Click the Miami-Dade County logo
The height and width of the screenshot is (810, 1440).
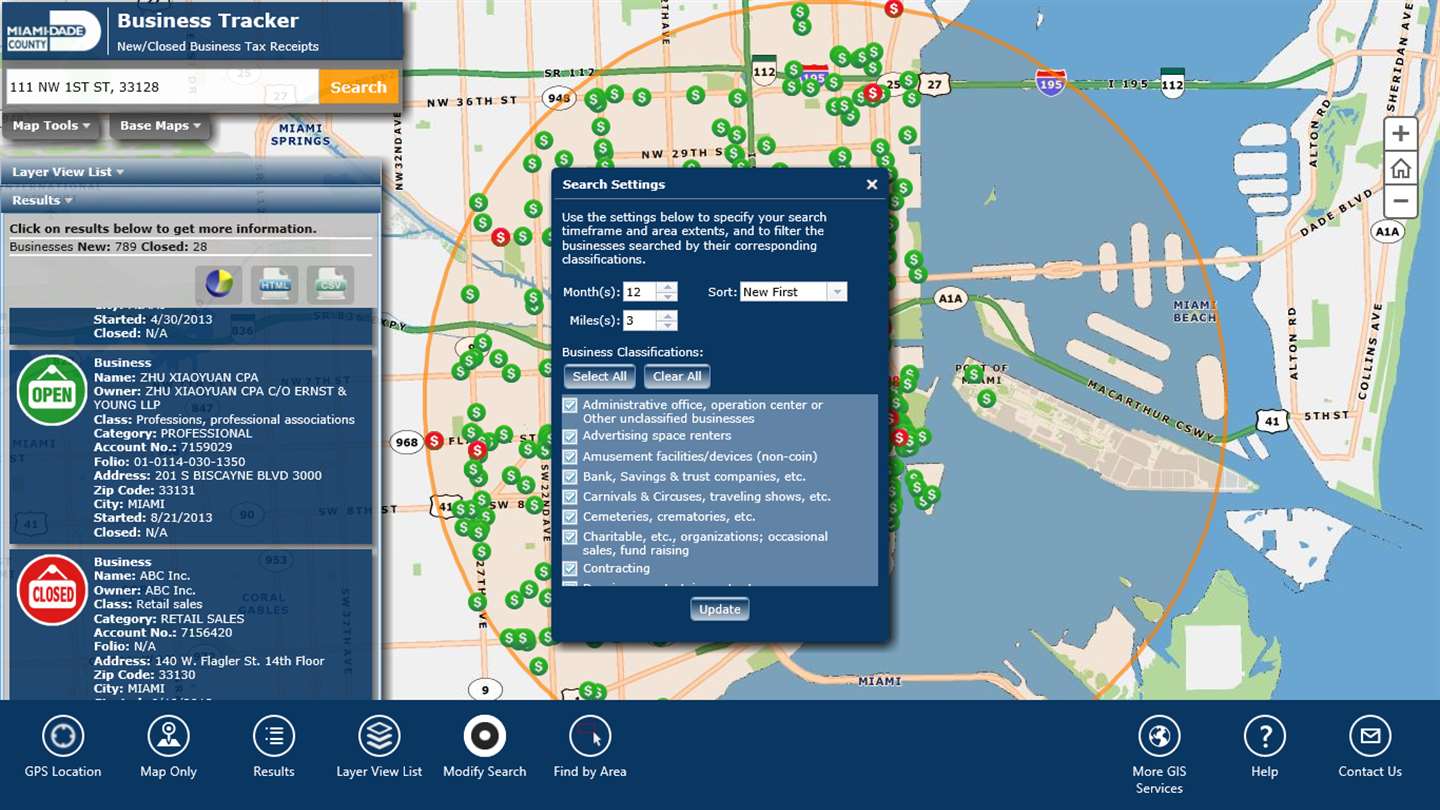tap(53, 33)
